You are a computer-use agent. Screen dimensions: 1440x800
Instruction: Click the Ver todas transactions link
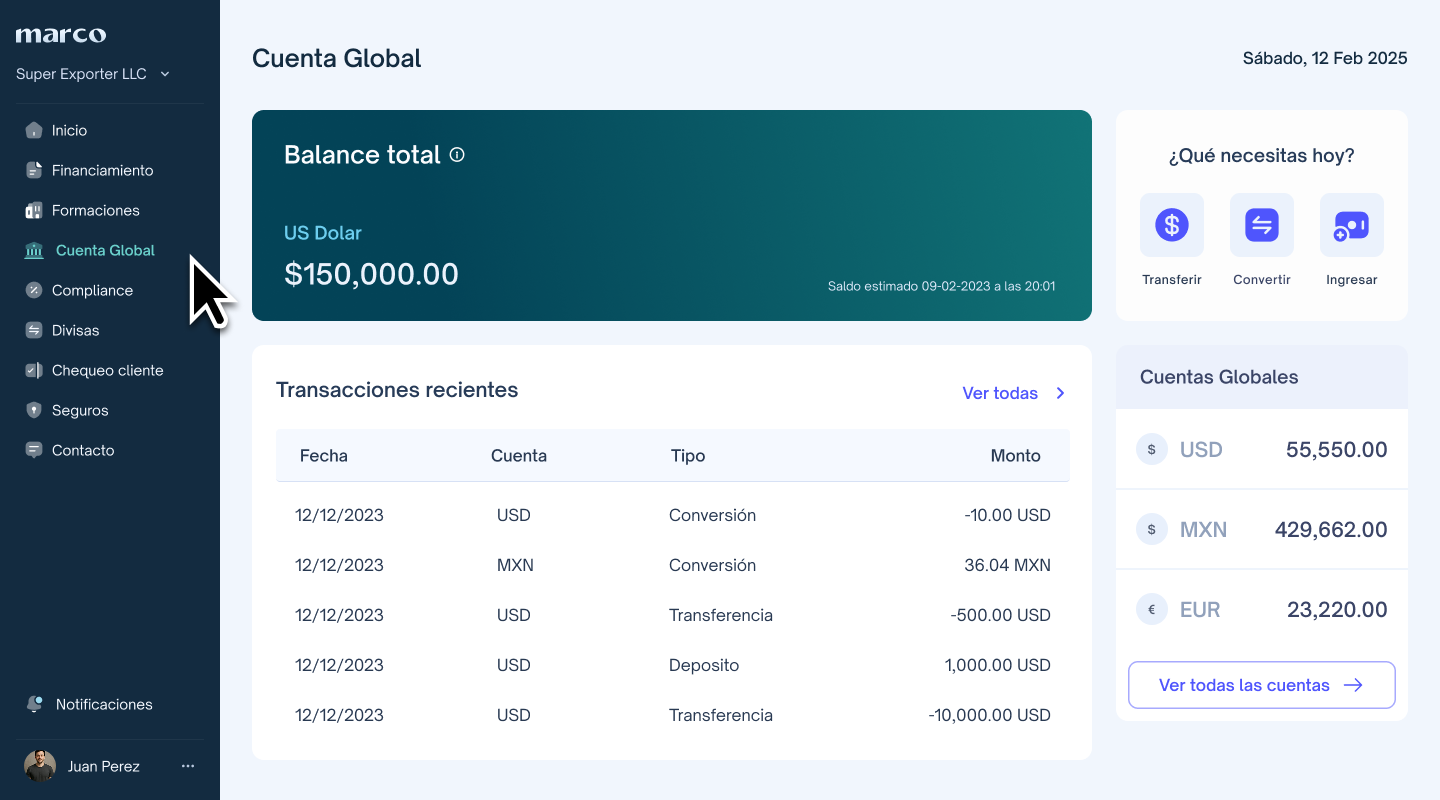point(1000,393)
